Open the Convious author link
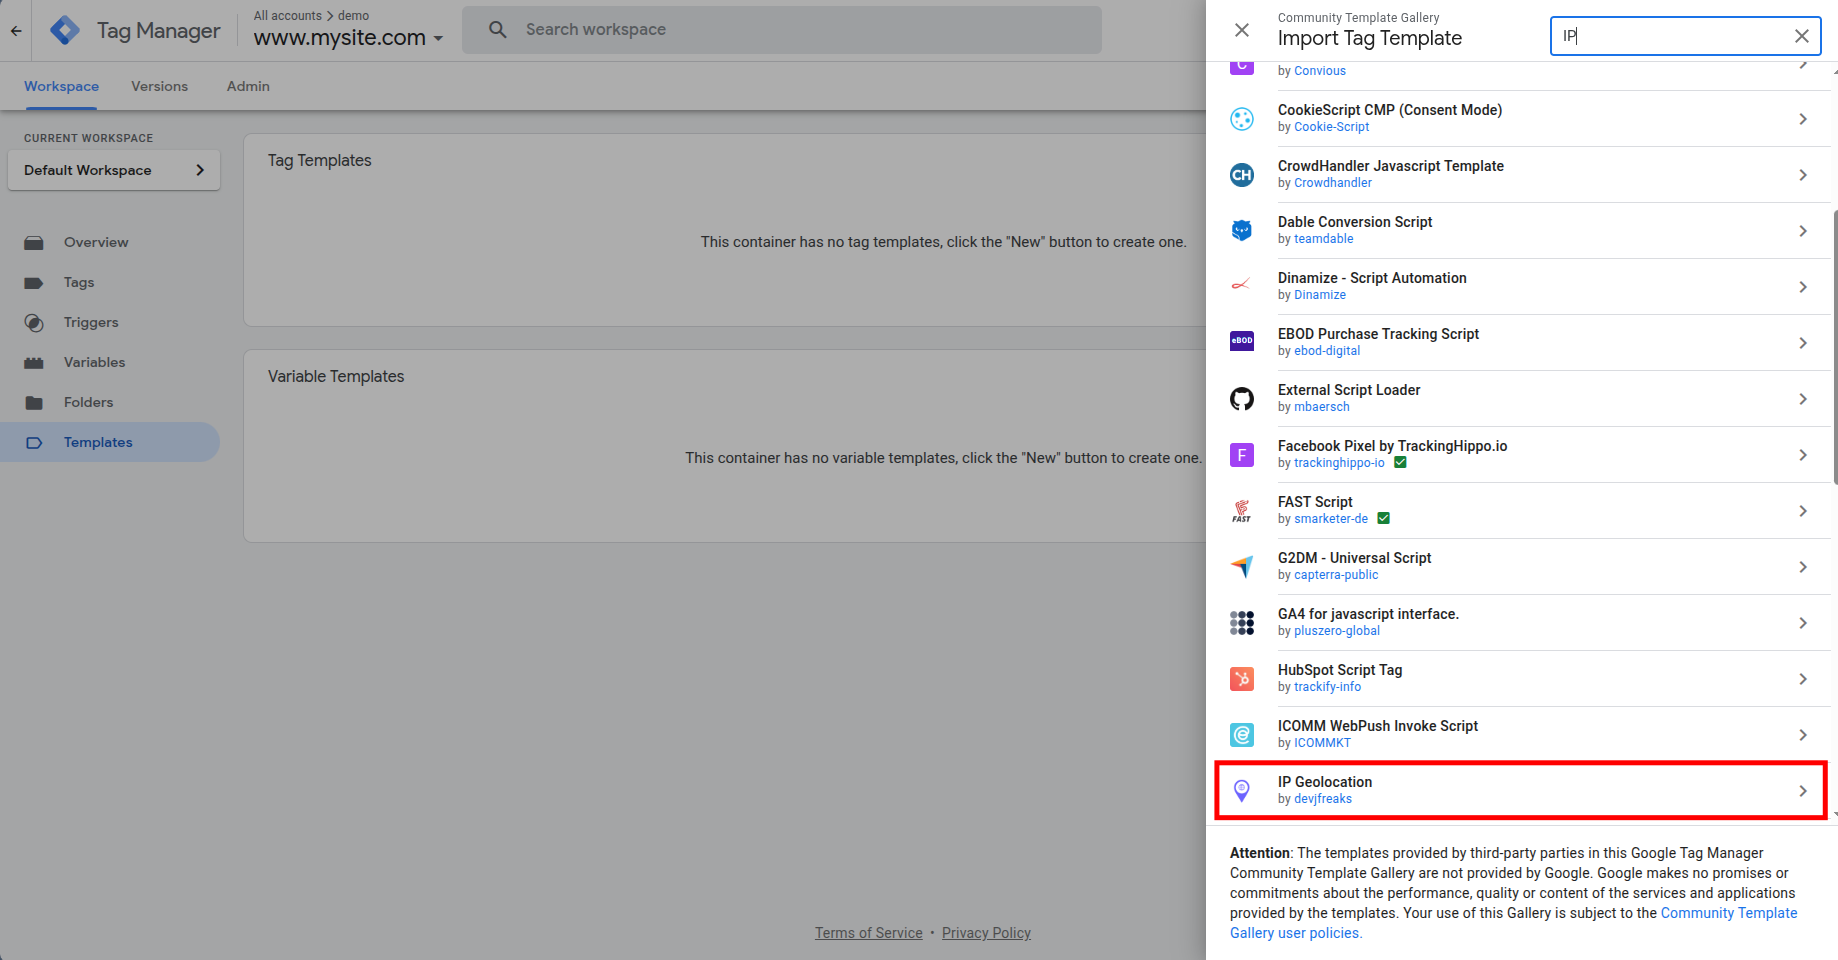1838x960 pixels. tap(1320, 71)
